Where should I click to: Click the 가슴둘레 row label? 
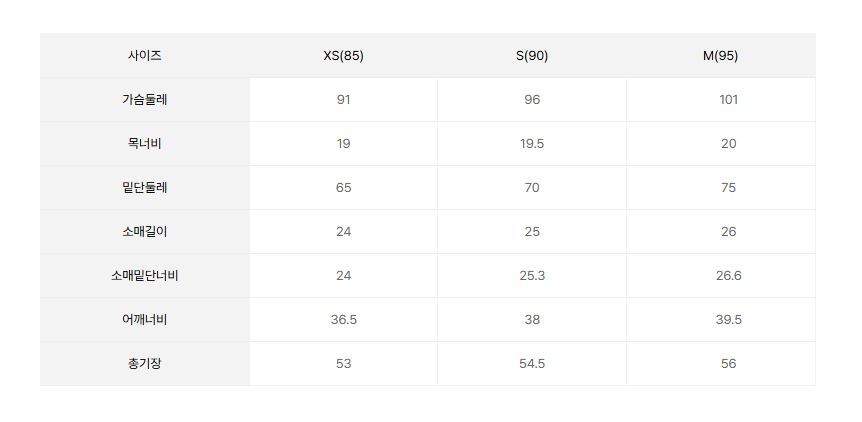pos(144,100)
